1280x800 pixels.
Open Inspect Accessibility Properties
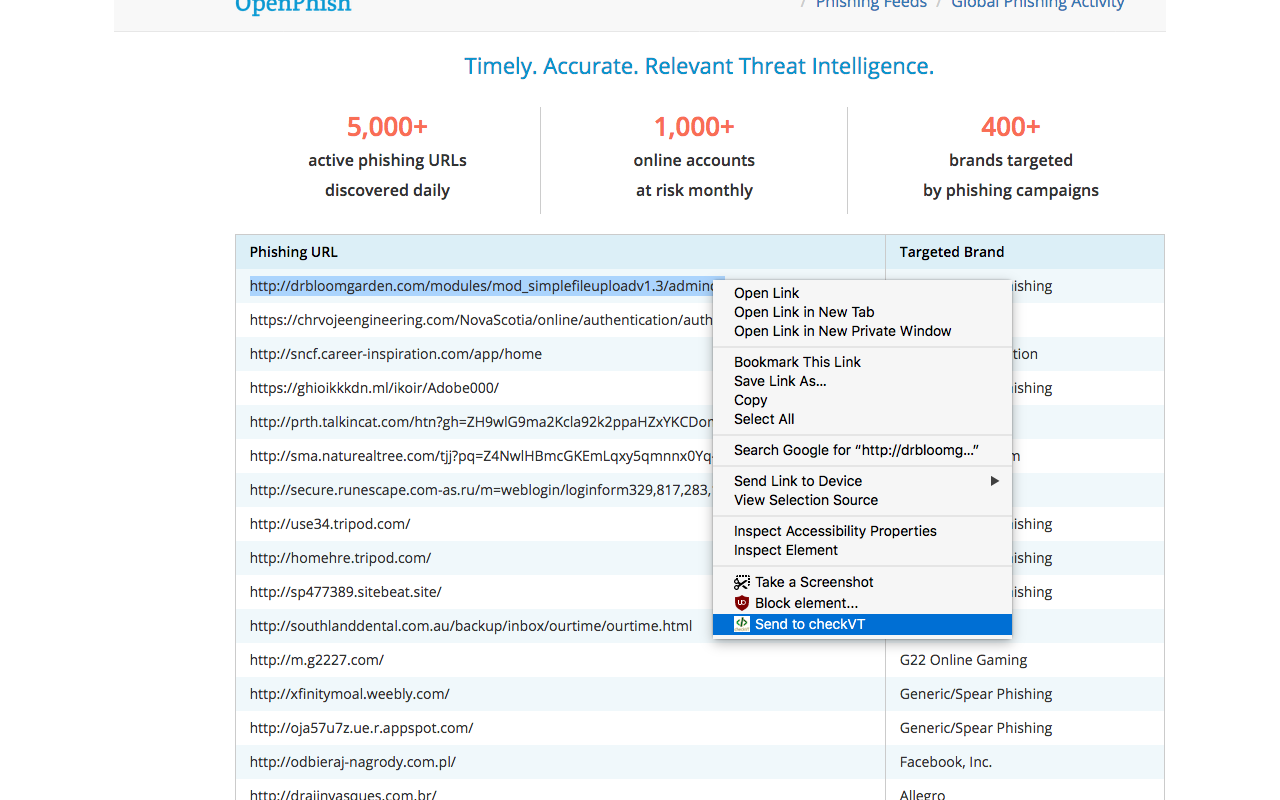(835, 531)
